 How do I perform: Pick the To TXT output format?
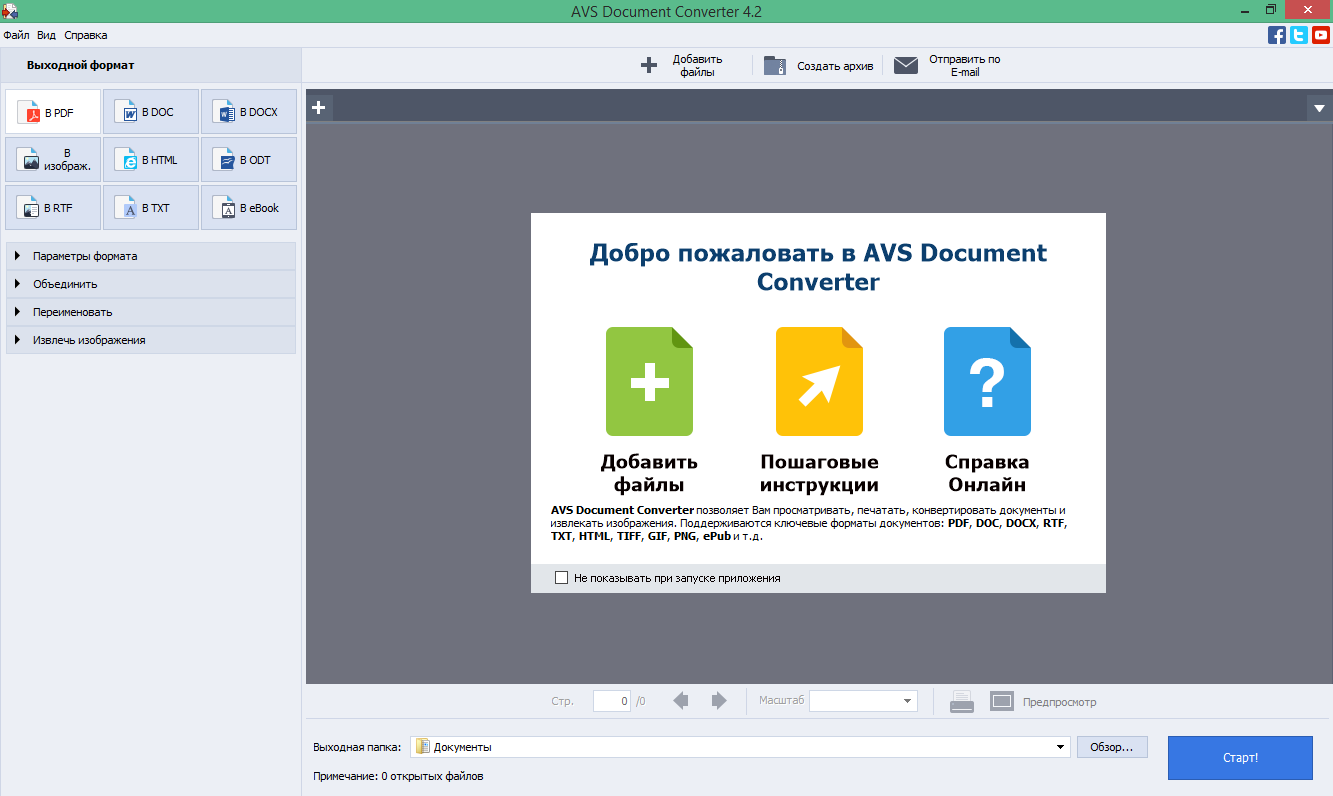click(151, 208)
